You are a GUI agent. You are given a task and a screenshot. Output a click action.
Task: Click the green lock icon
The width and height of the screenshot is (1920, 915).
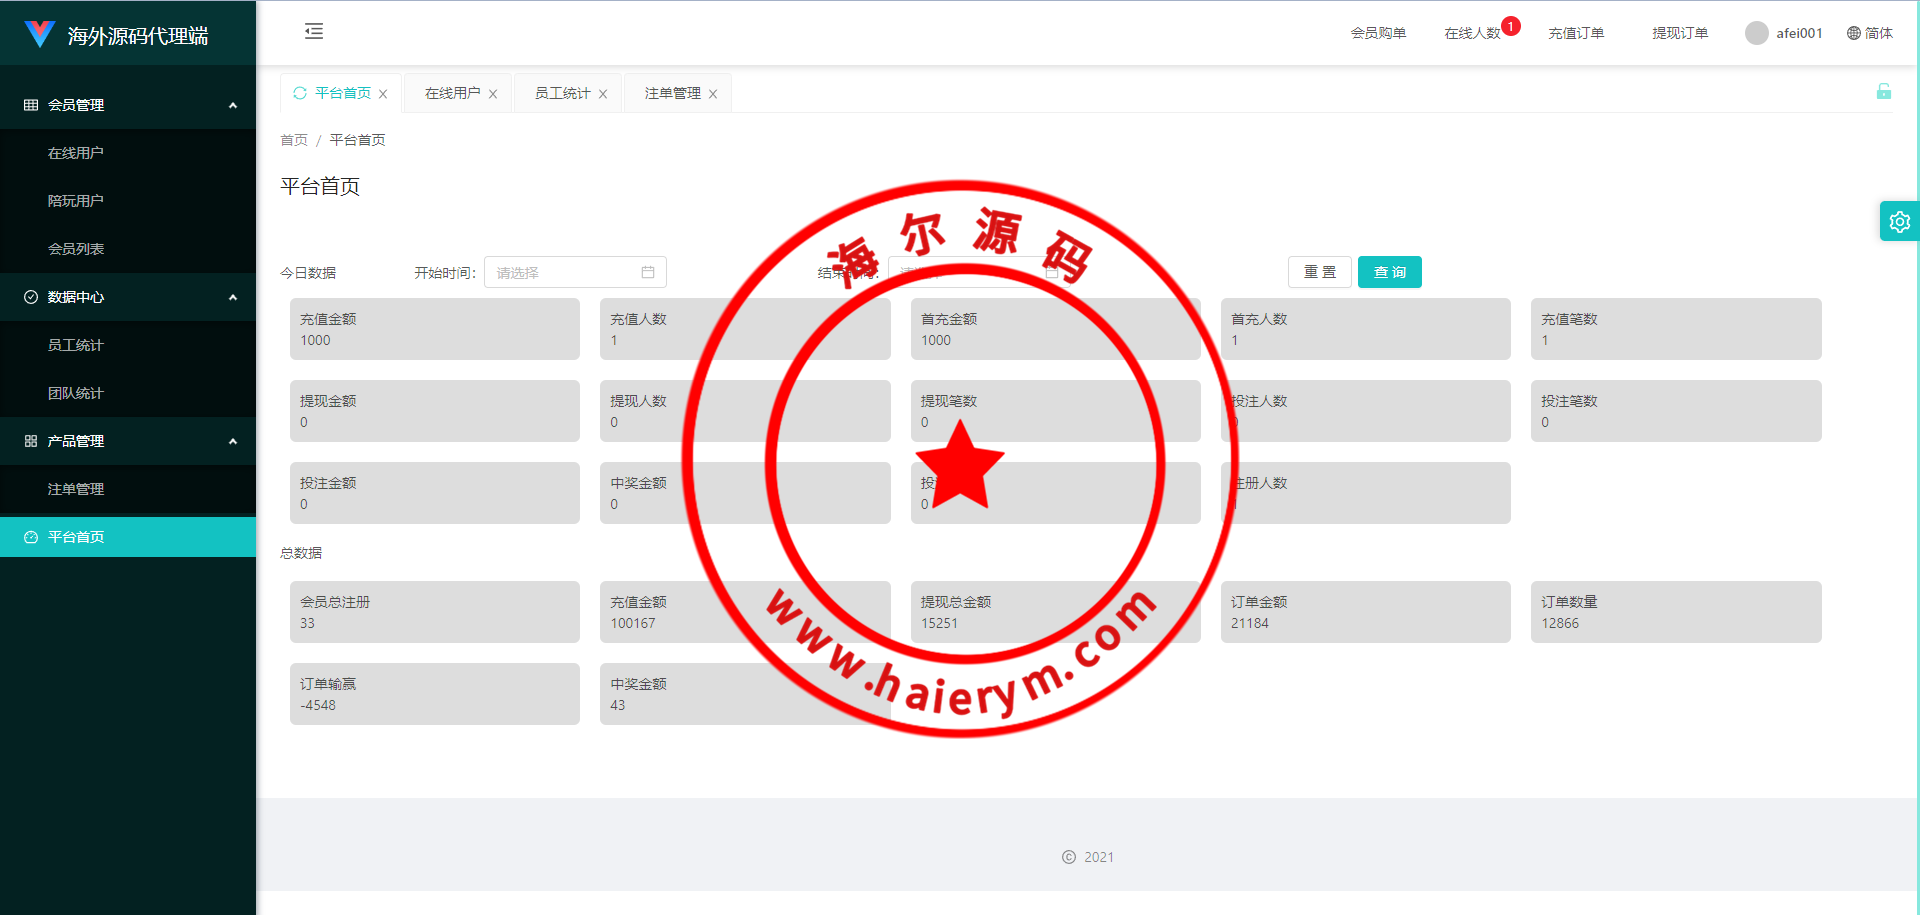tap(1883, 92)
